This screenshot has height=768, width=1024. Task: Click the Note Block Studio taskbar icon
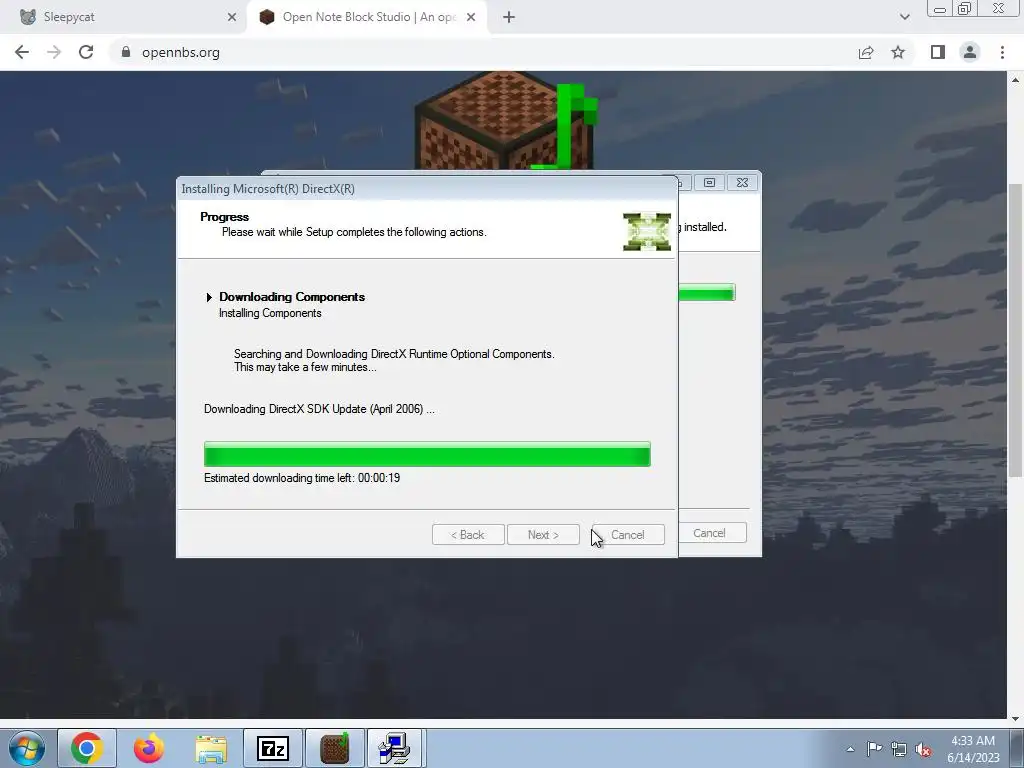tap(334, 748)
